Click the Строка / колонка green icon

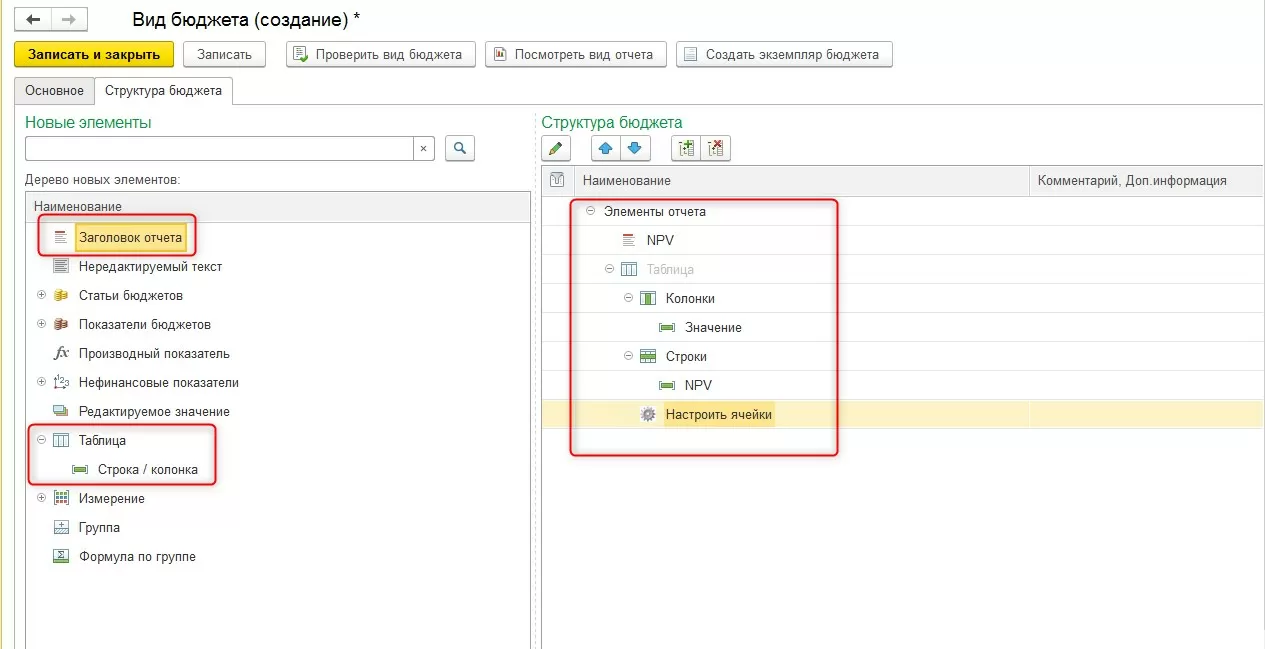(x=80, y=469)
